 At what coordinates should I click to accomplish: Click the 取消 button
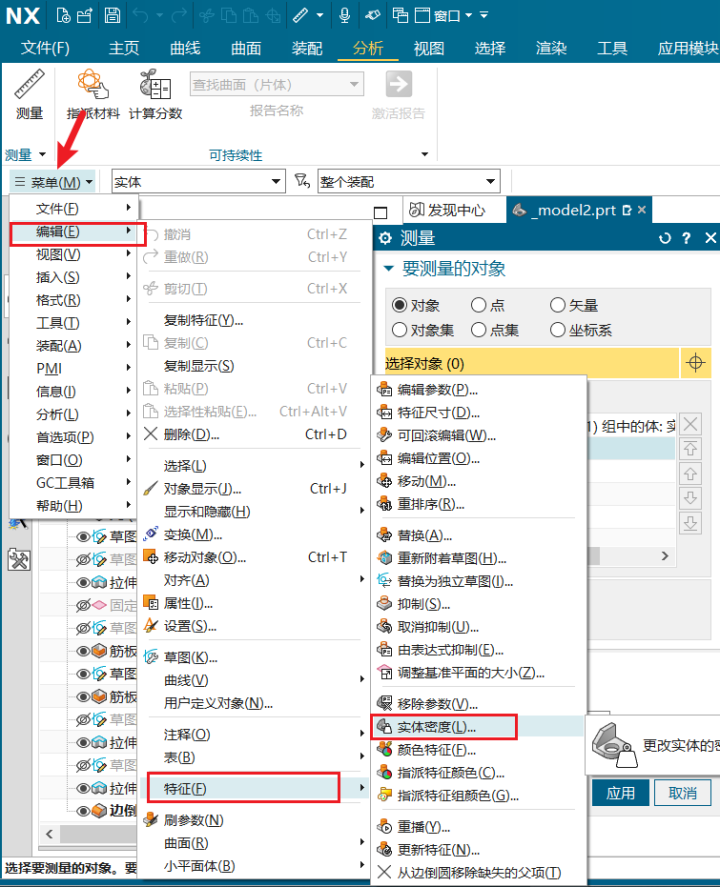tap(683, 793)
